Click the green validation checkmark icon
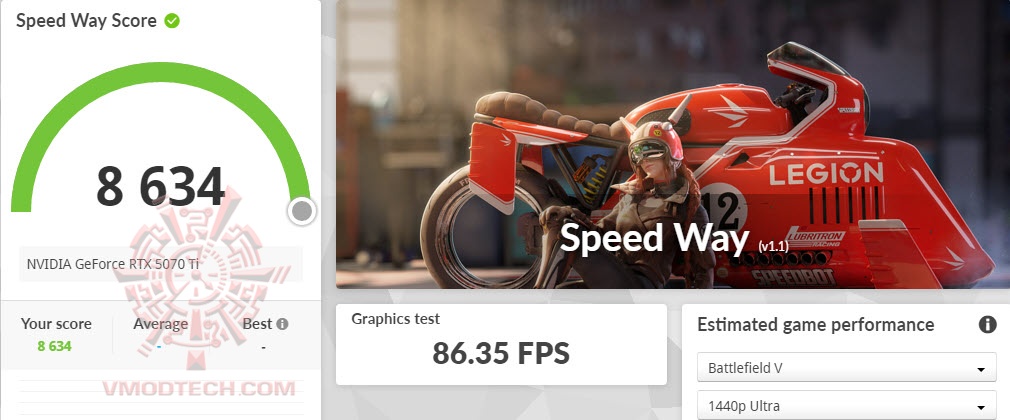1010x420 pixels. (x=172, y=21)
